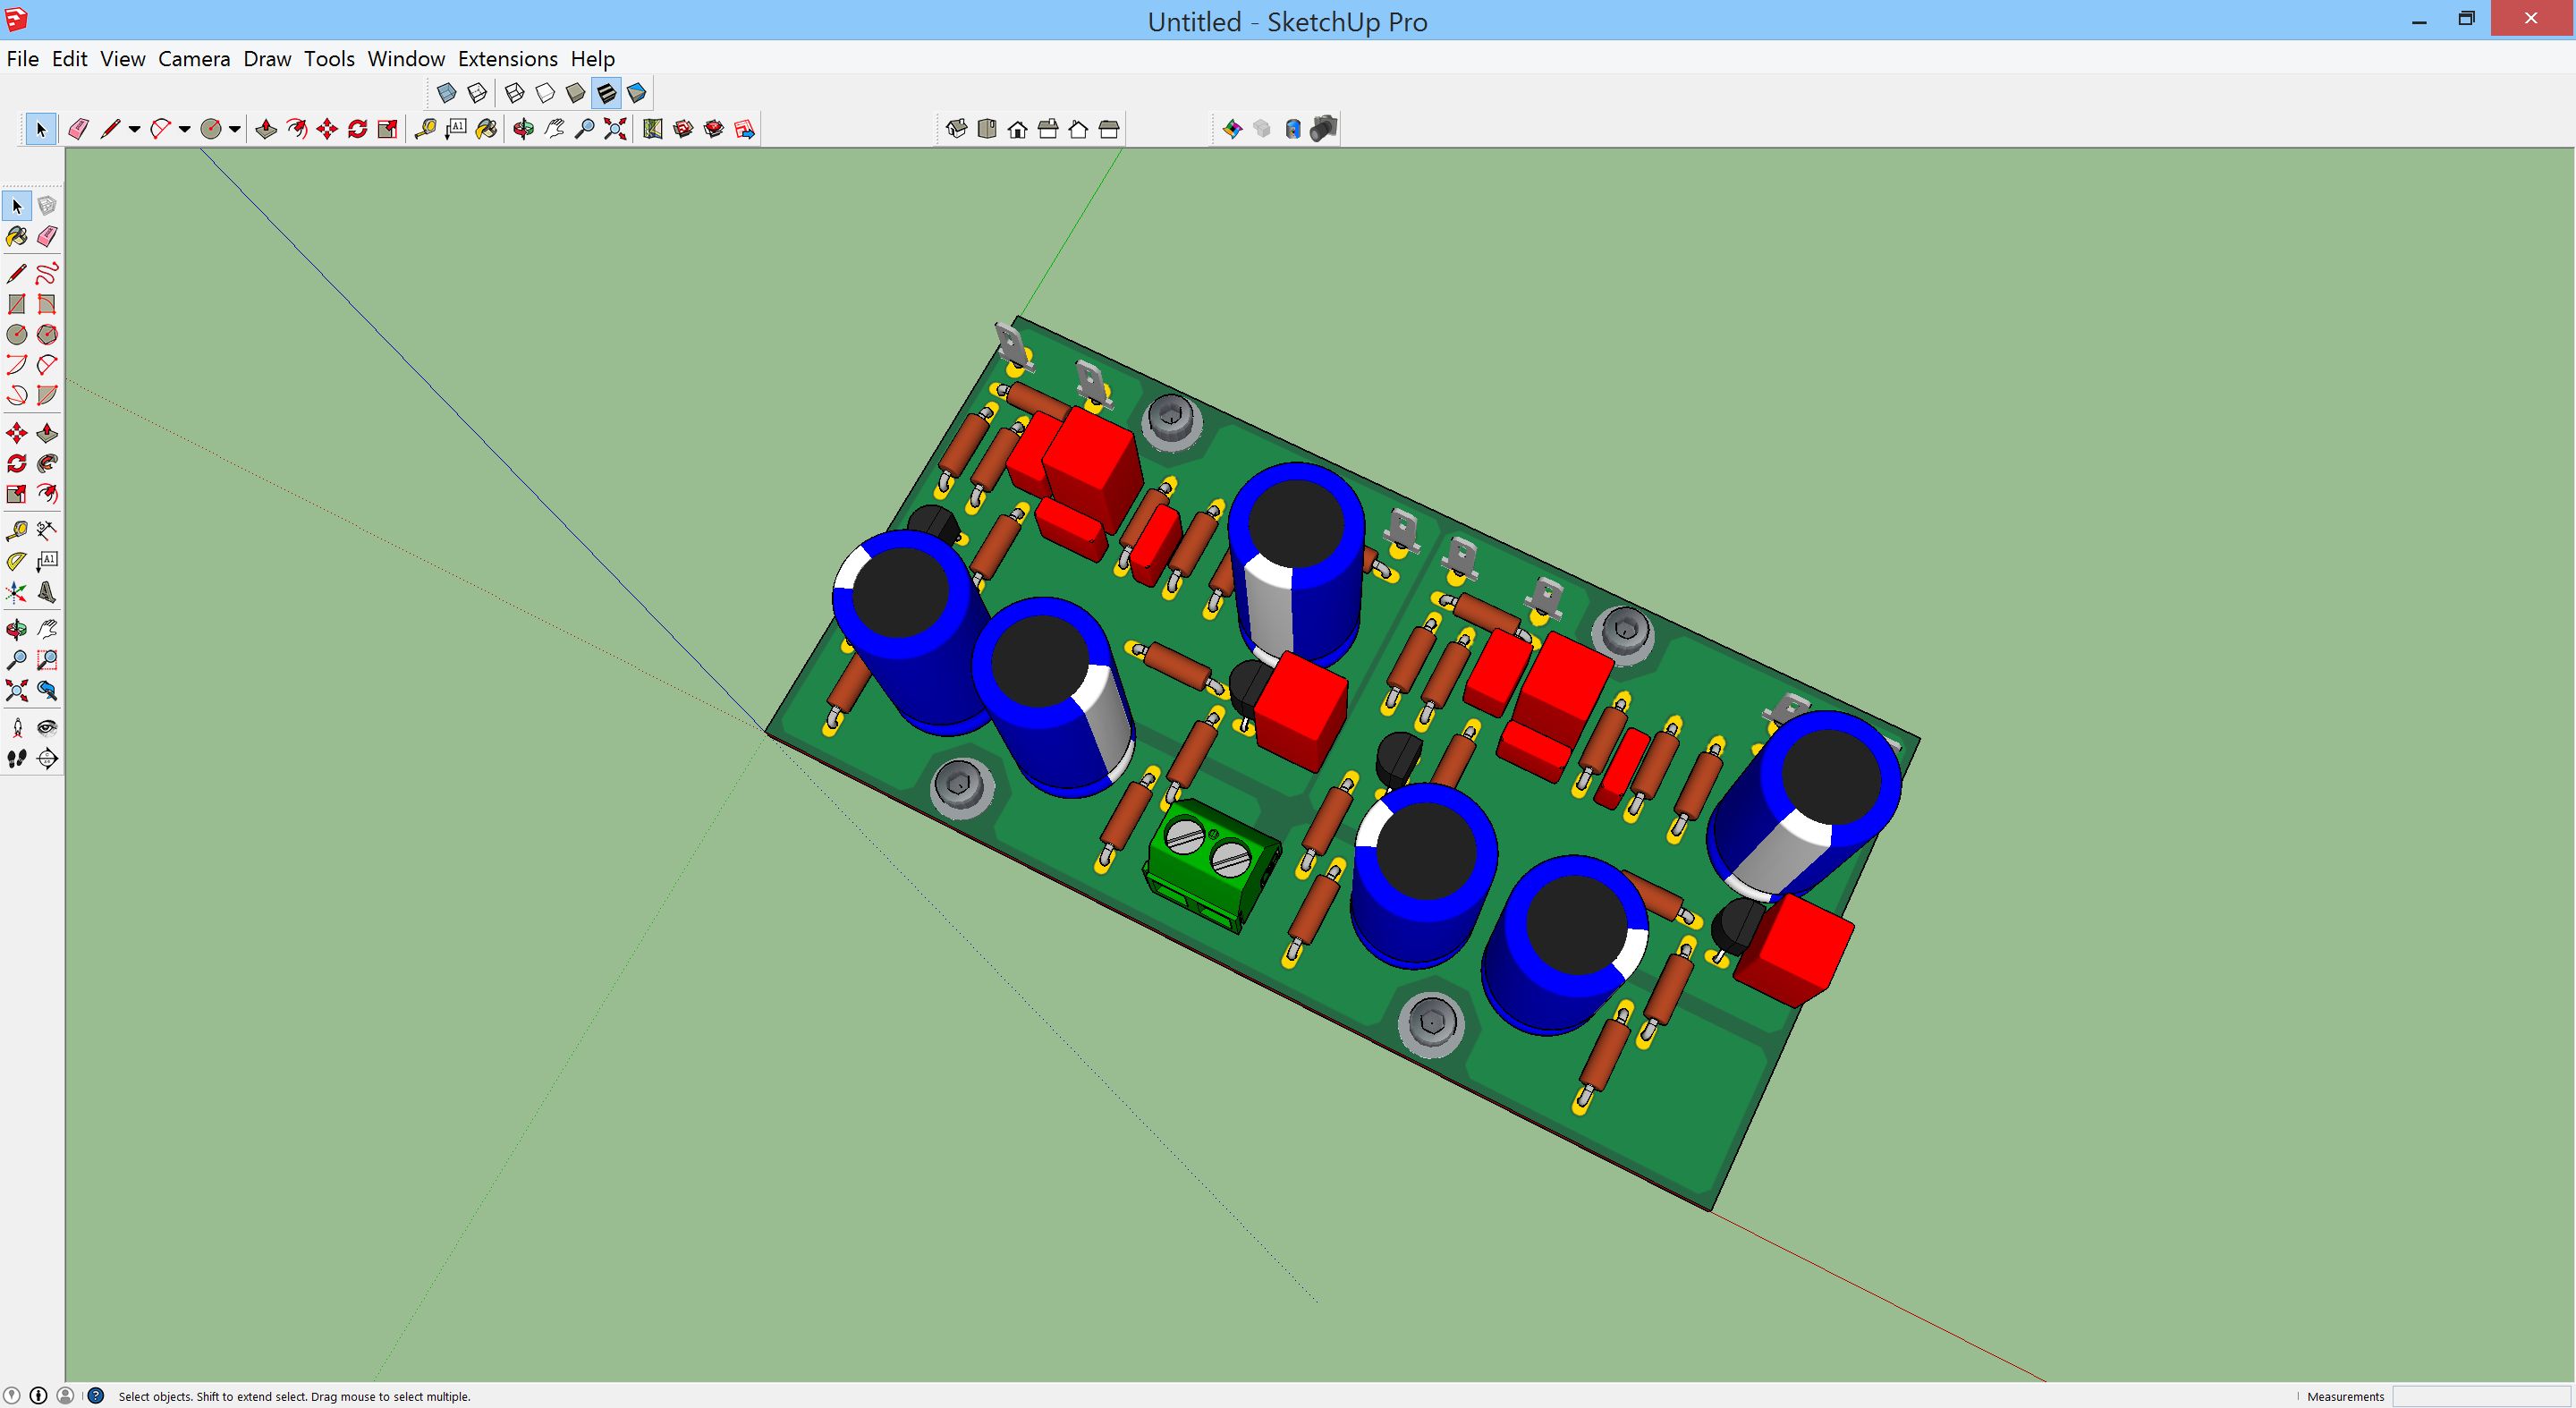Choose the Arc tool in top toolbar
The width and height of the screenshot is (2576, 1408).
pyautogui.click(x=160, y=129)
